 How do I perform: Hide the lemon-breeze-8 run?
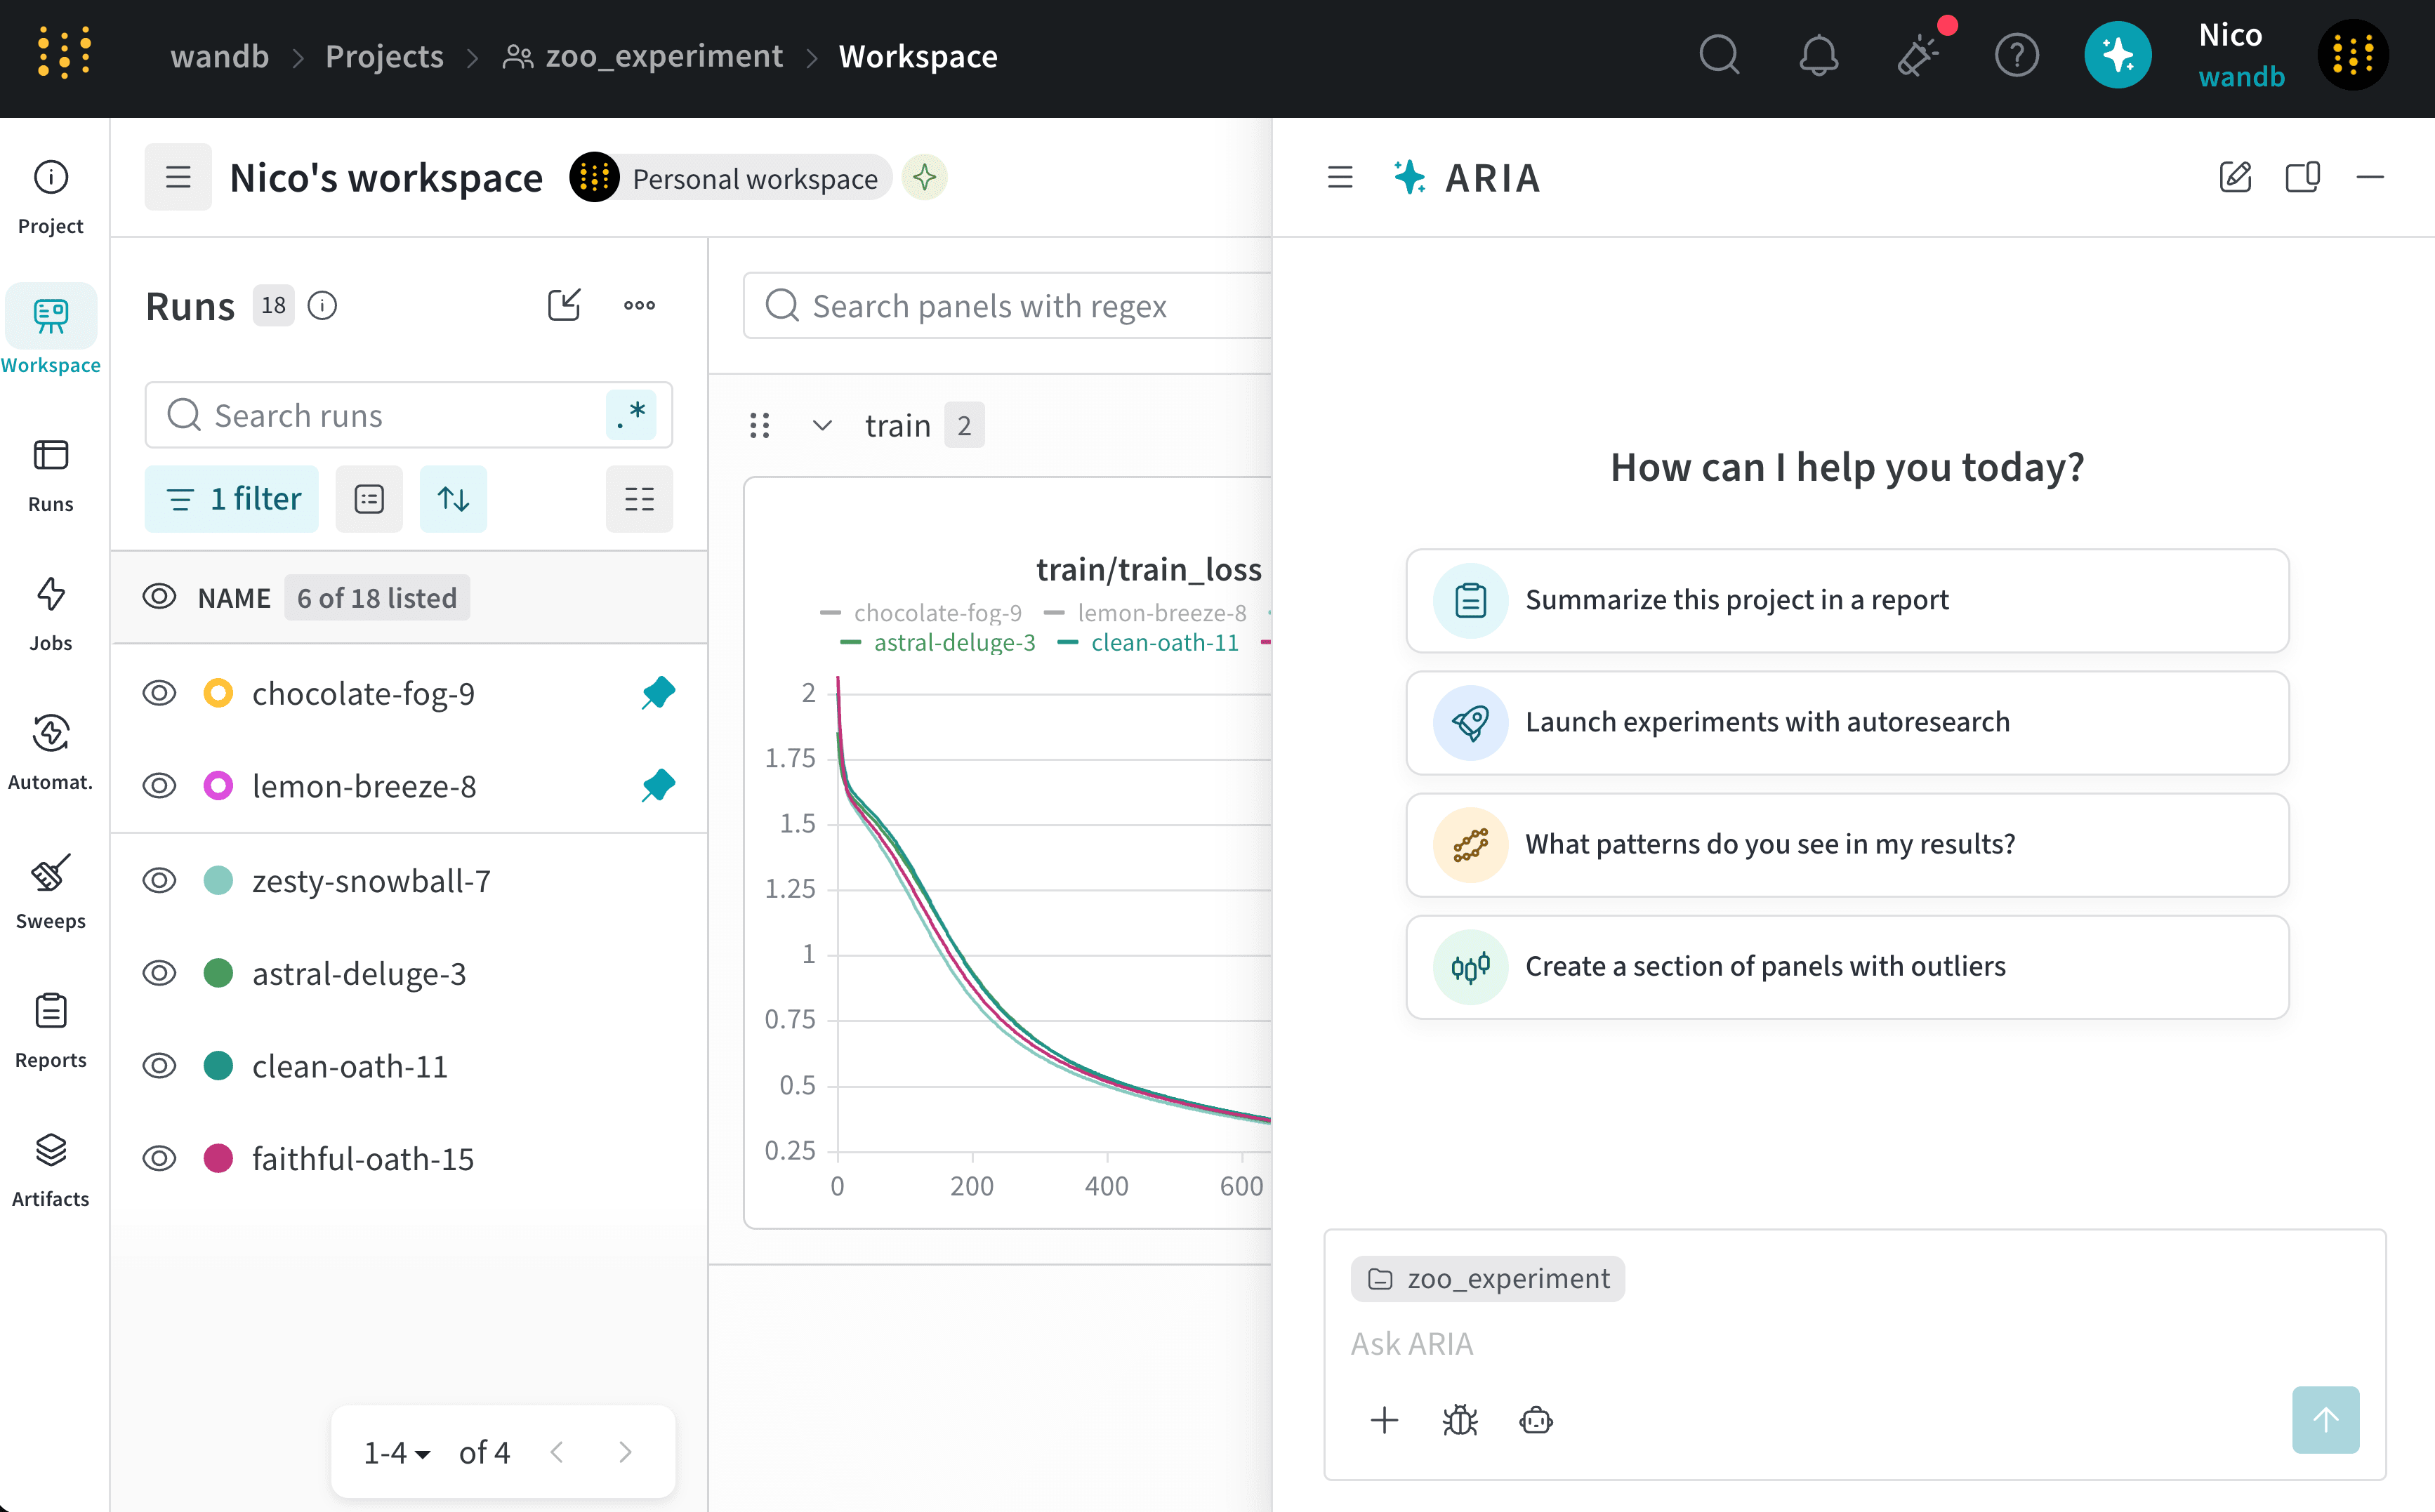(159, 786)
